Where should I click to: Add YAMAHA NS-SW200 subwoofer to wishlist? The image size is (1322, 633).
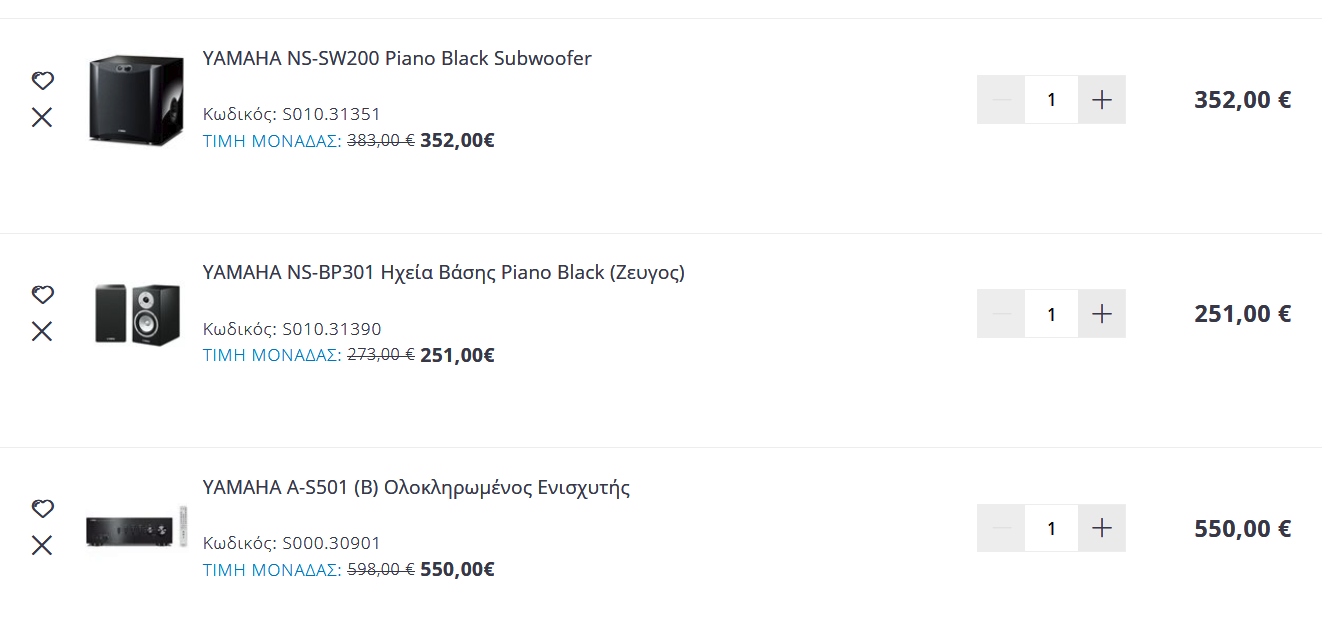tap(42, 81)
